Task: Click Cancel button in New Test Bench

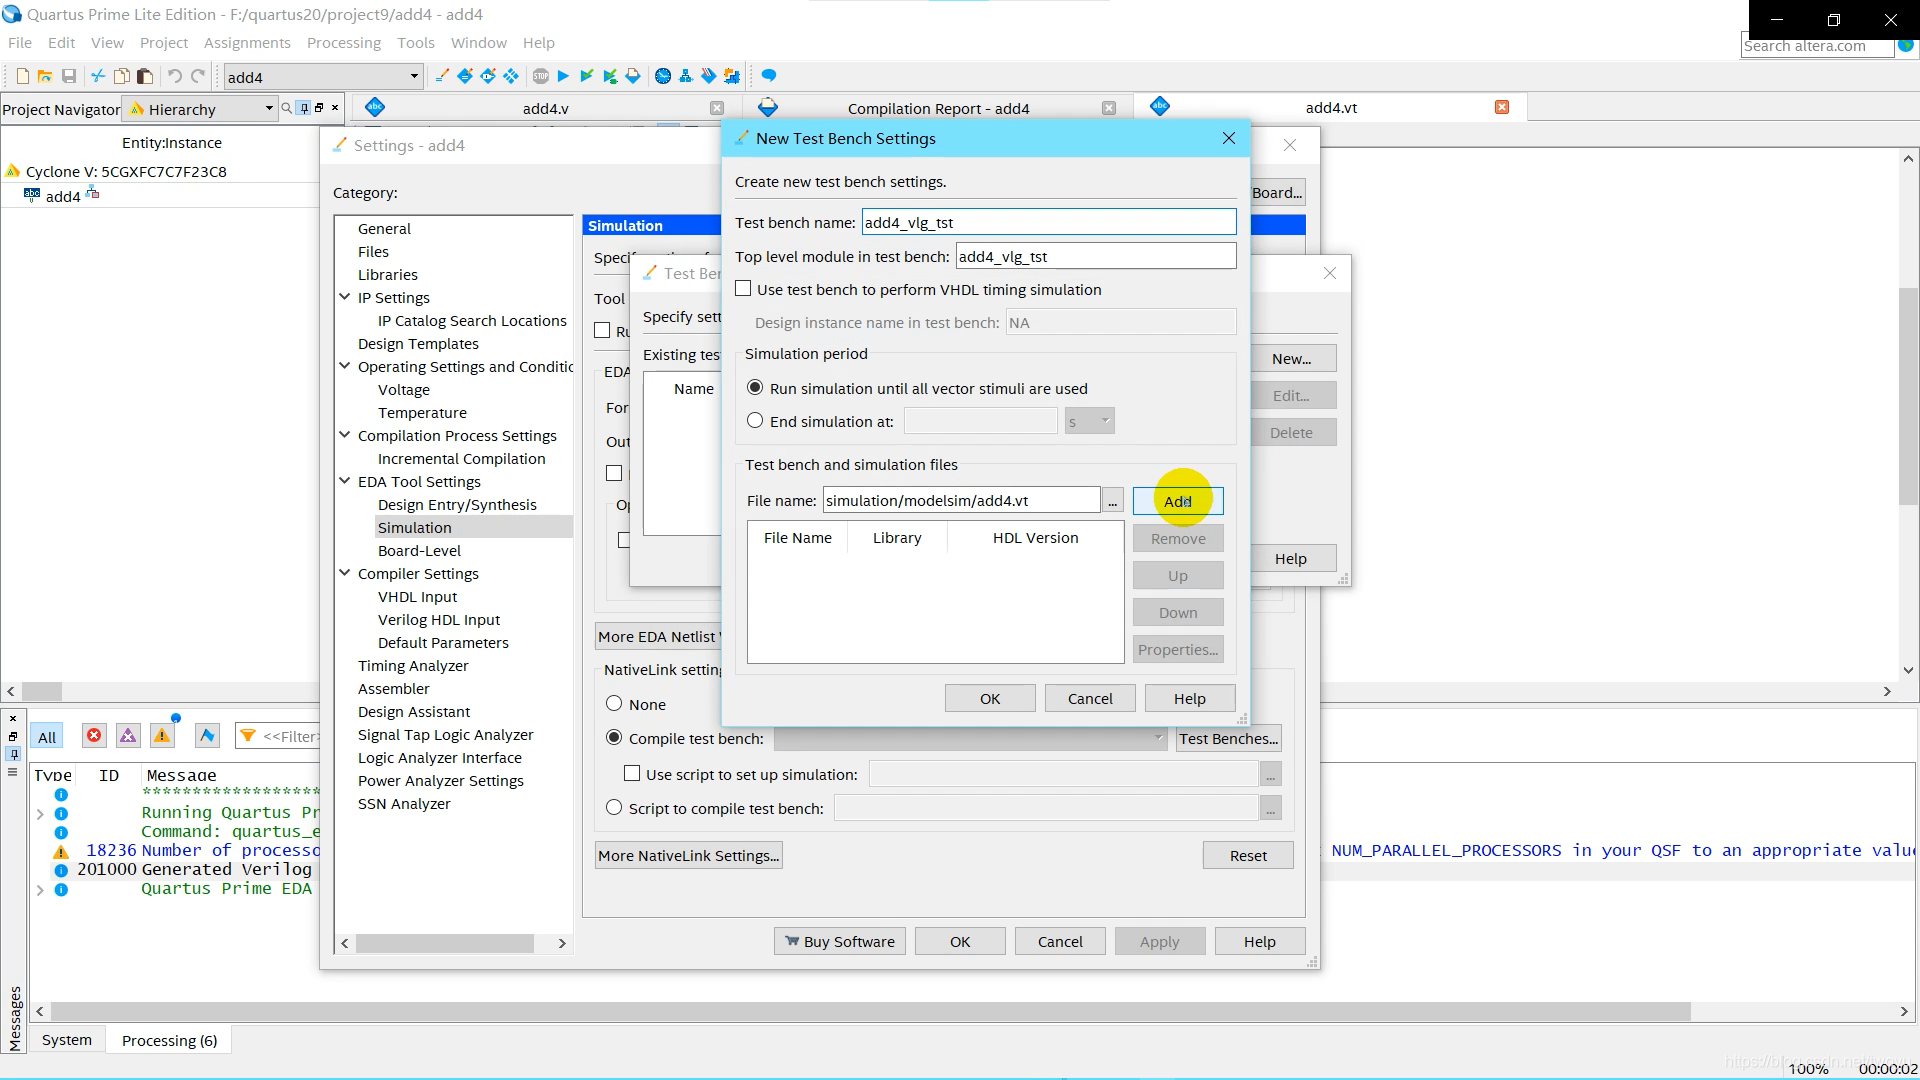Action: (1089, 698)
